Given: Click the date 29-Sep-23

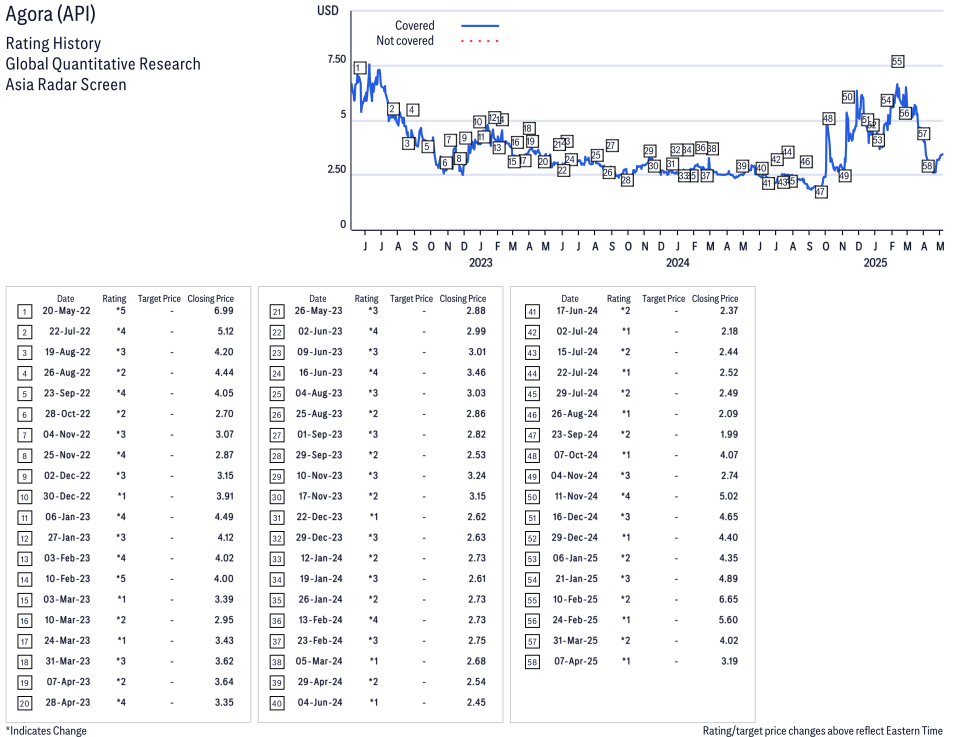Looking at the screenshot, I should (319, 455).
